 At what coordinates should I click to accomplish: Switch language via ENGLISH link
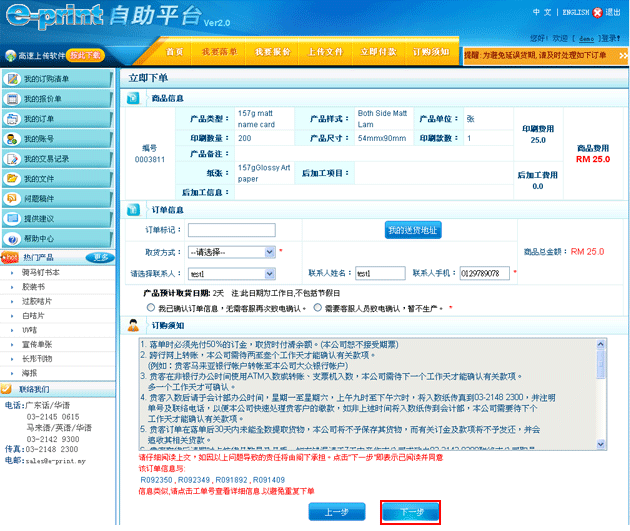[575, 12]
